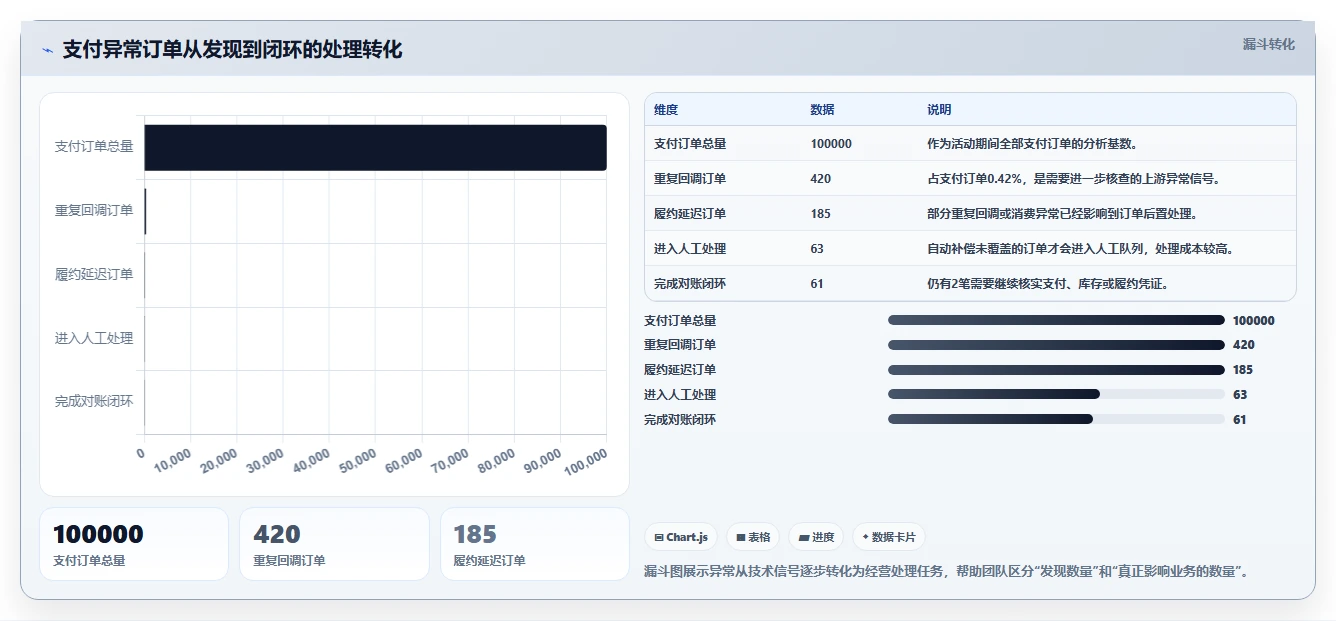Click the table value 185
Screen dimensions: 1336x621
click(x=820, y=214)
